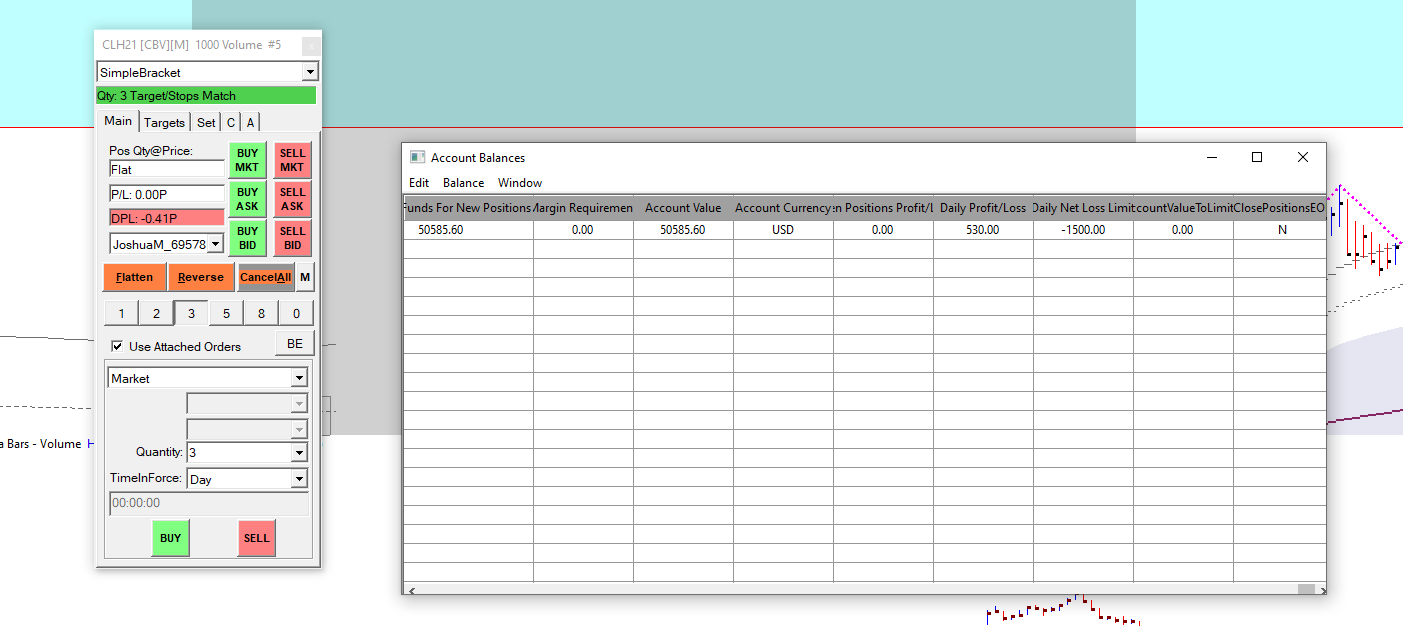This screenshot has width=1403, height=626.
Task: Click the -1500.00 loss limit cell
Action: coord(1083,230)
